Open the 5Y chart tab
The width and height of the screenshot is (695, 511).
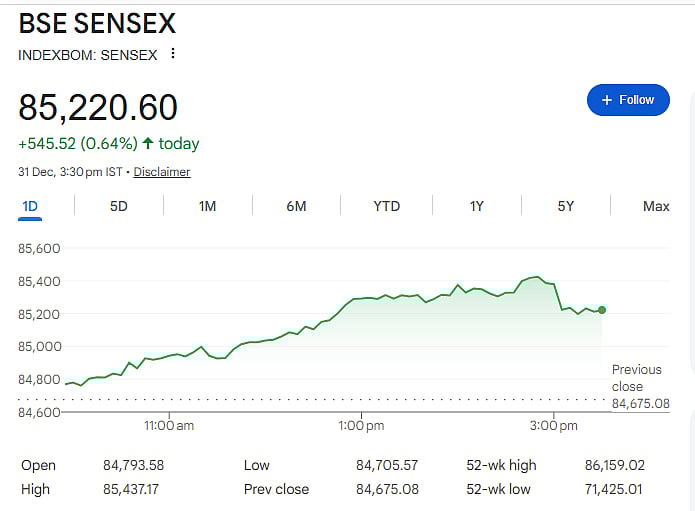click(566, 206)
